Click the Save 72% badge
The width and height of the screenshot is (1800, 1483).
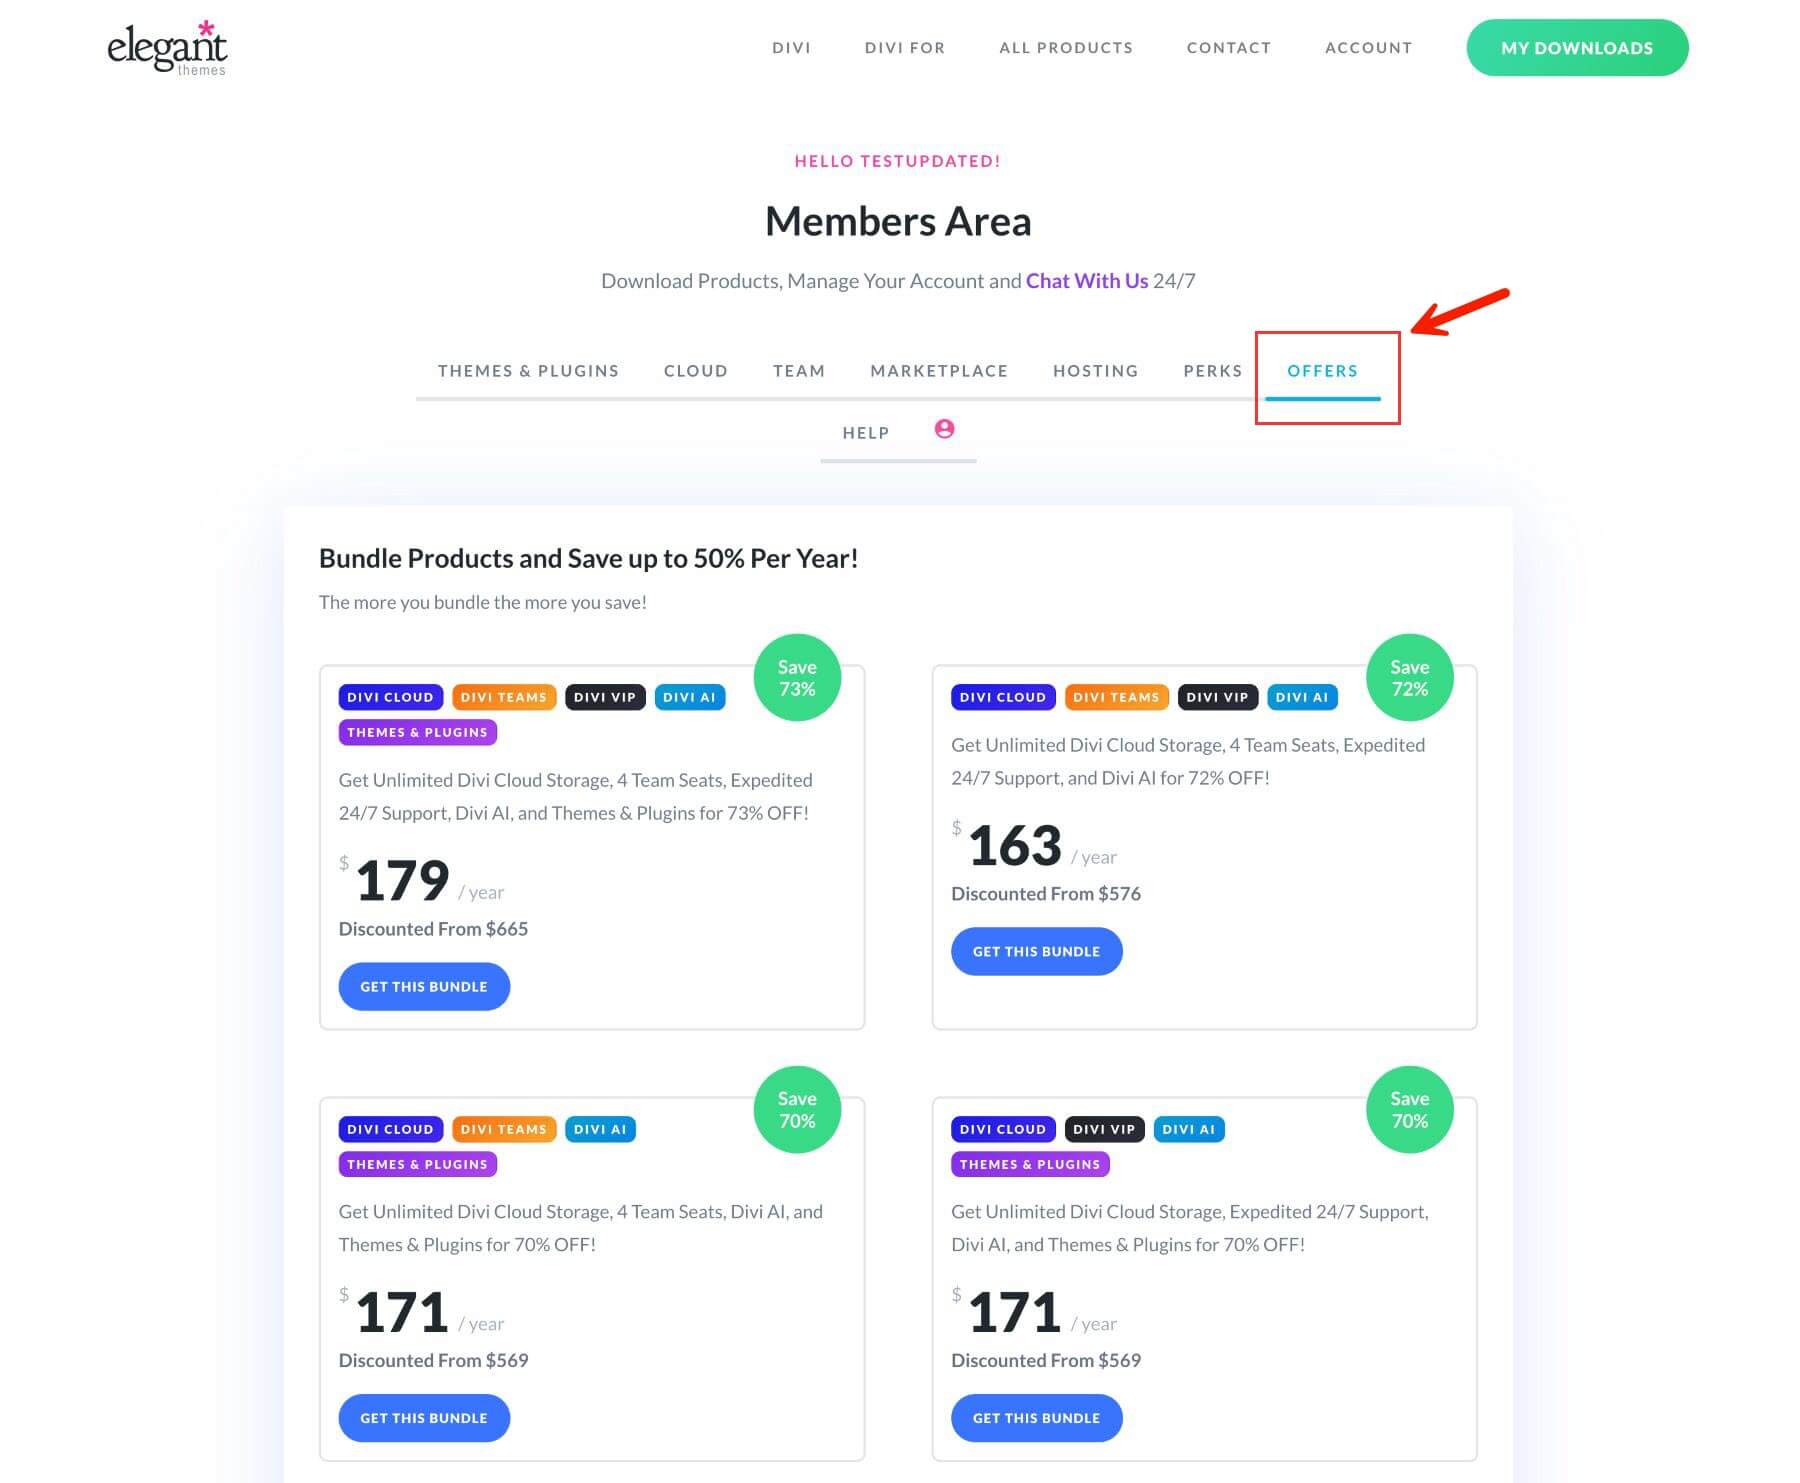[1409, 678]
